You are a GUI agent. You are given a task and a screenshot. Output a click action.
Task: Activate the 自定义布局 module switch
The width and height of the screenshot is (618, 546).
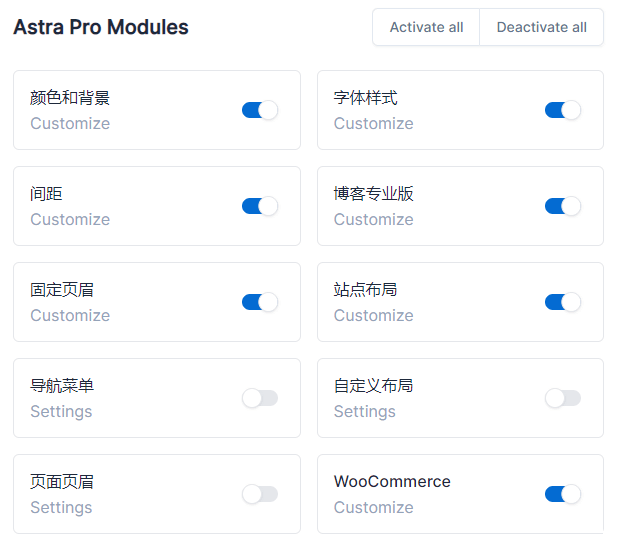563,398
